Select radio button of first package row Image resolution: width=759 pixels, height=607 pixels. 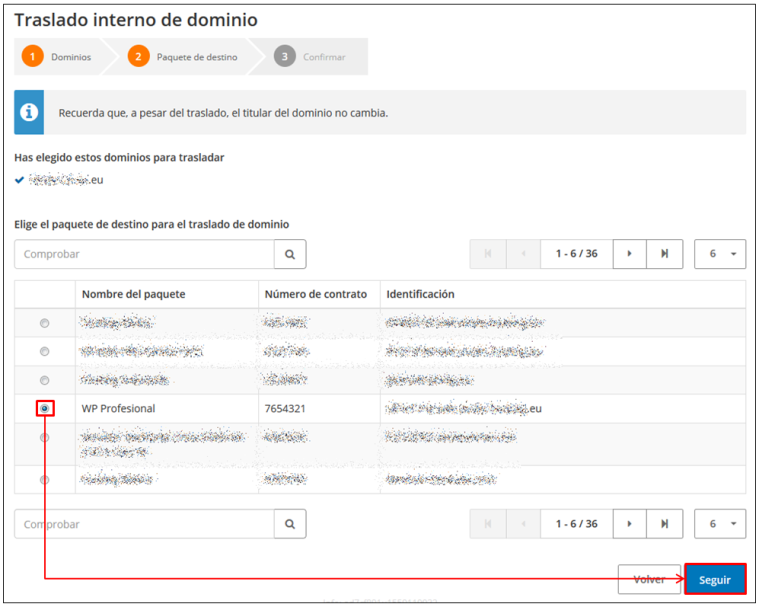(45, 323)
